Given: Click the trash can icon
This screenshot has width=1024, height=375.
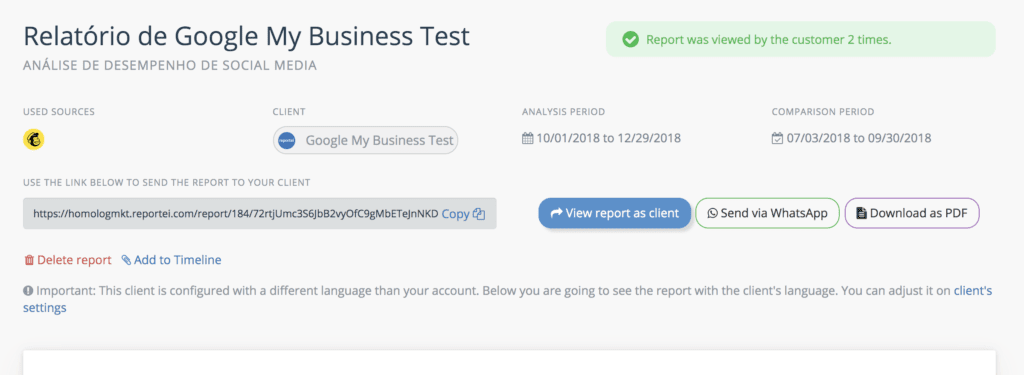Looking at the screenshot, I should point(29,260).
